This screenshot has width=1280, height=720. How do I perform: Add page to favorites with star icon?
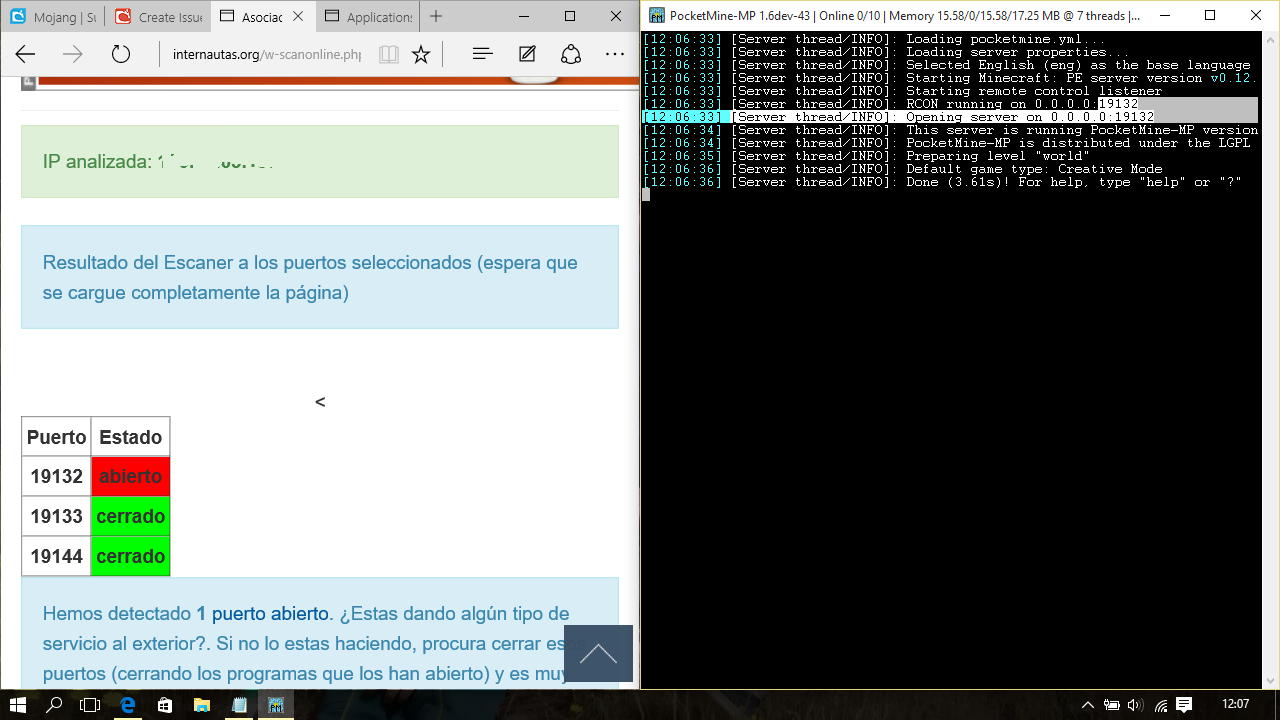click(x=421, y=55)
